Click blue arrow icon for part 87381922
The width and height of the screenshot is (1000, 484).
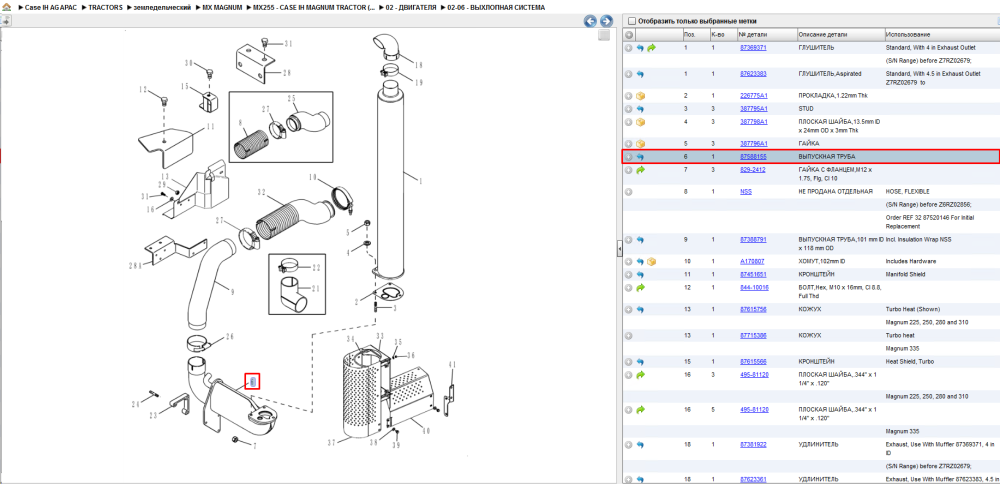click(x=640, y=444)
